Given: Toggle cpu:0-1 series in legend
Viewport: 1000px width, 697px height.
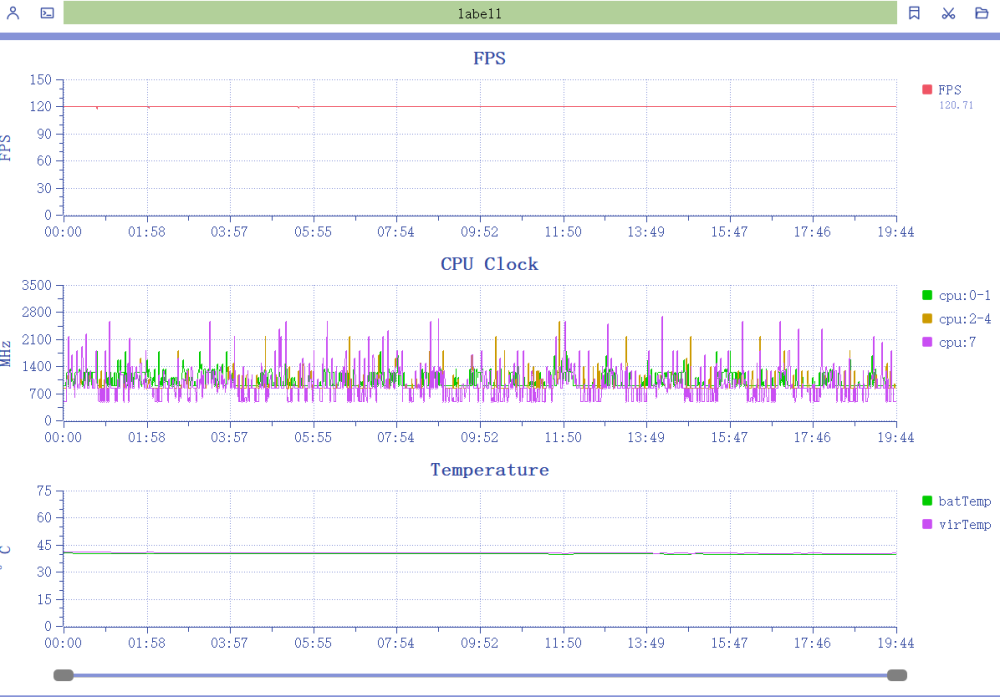Looking at the screenshot, I should point(957,295).
